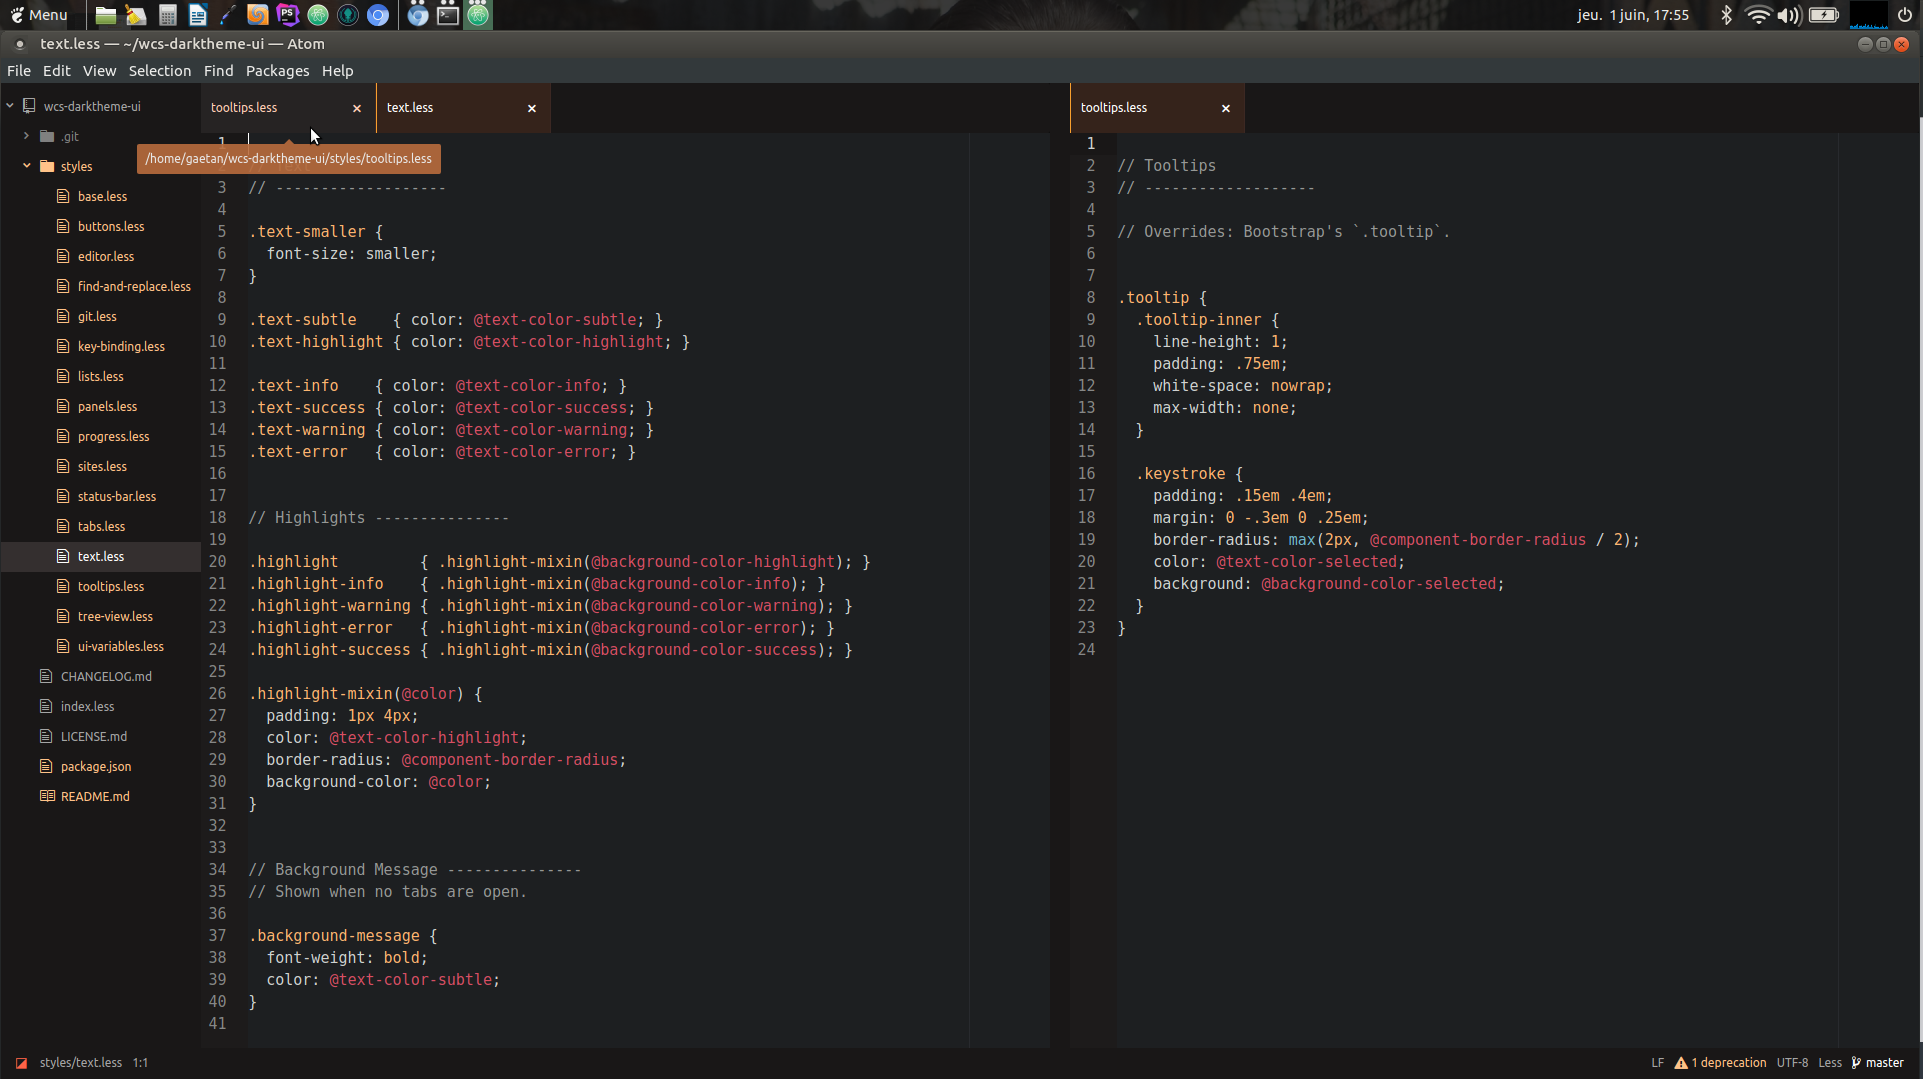Switch to the running terminal window icon

448,15
